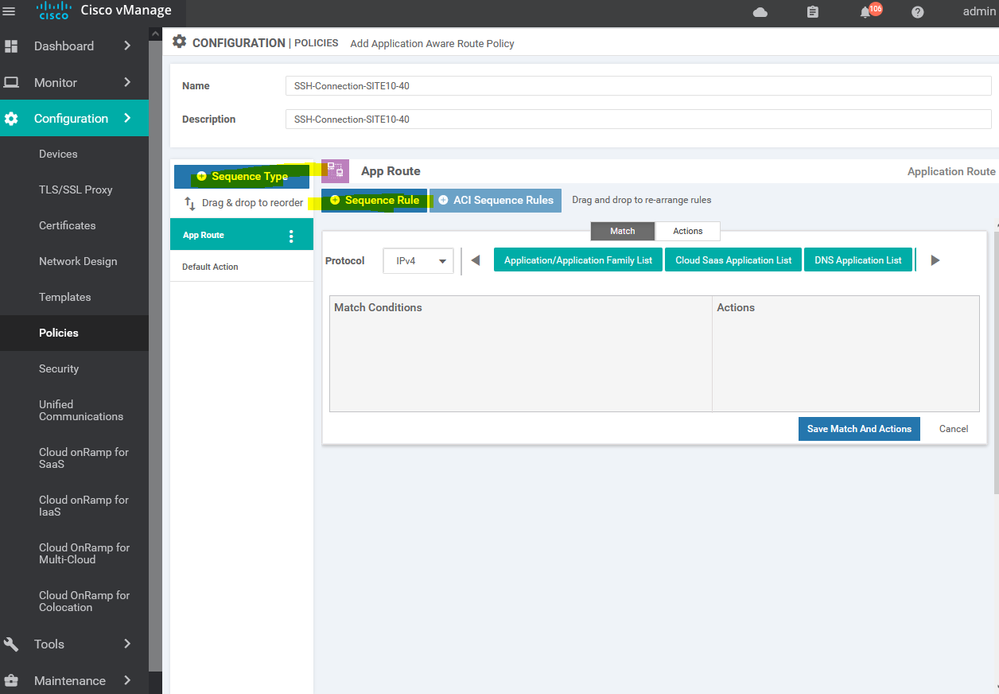Cancel the sequence rule edit
The width and height of the screenshot is (999, 694).
coord(953,429)
